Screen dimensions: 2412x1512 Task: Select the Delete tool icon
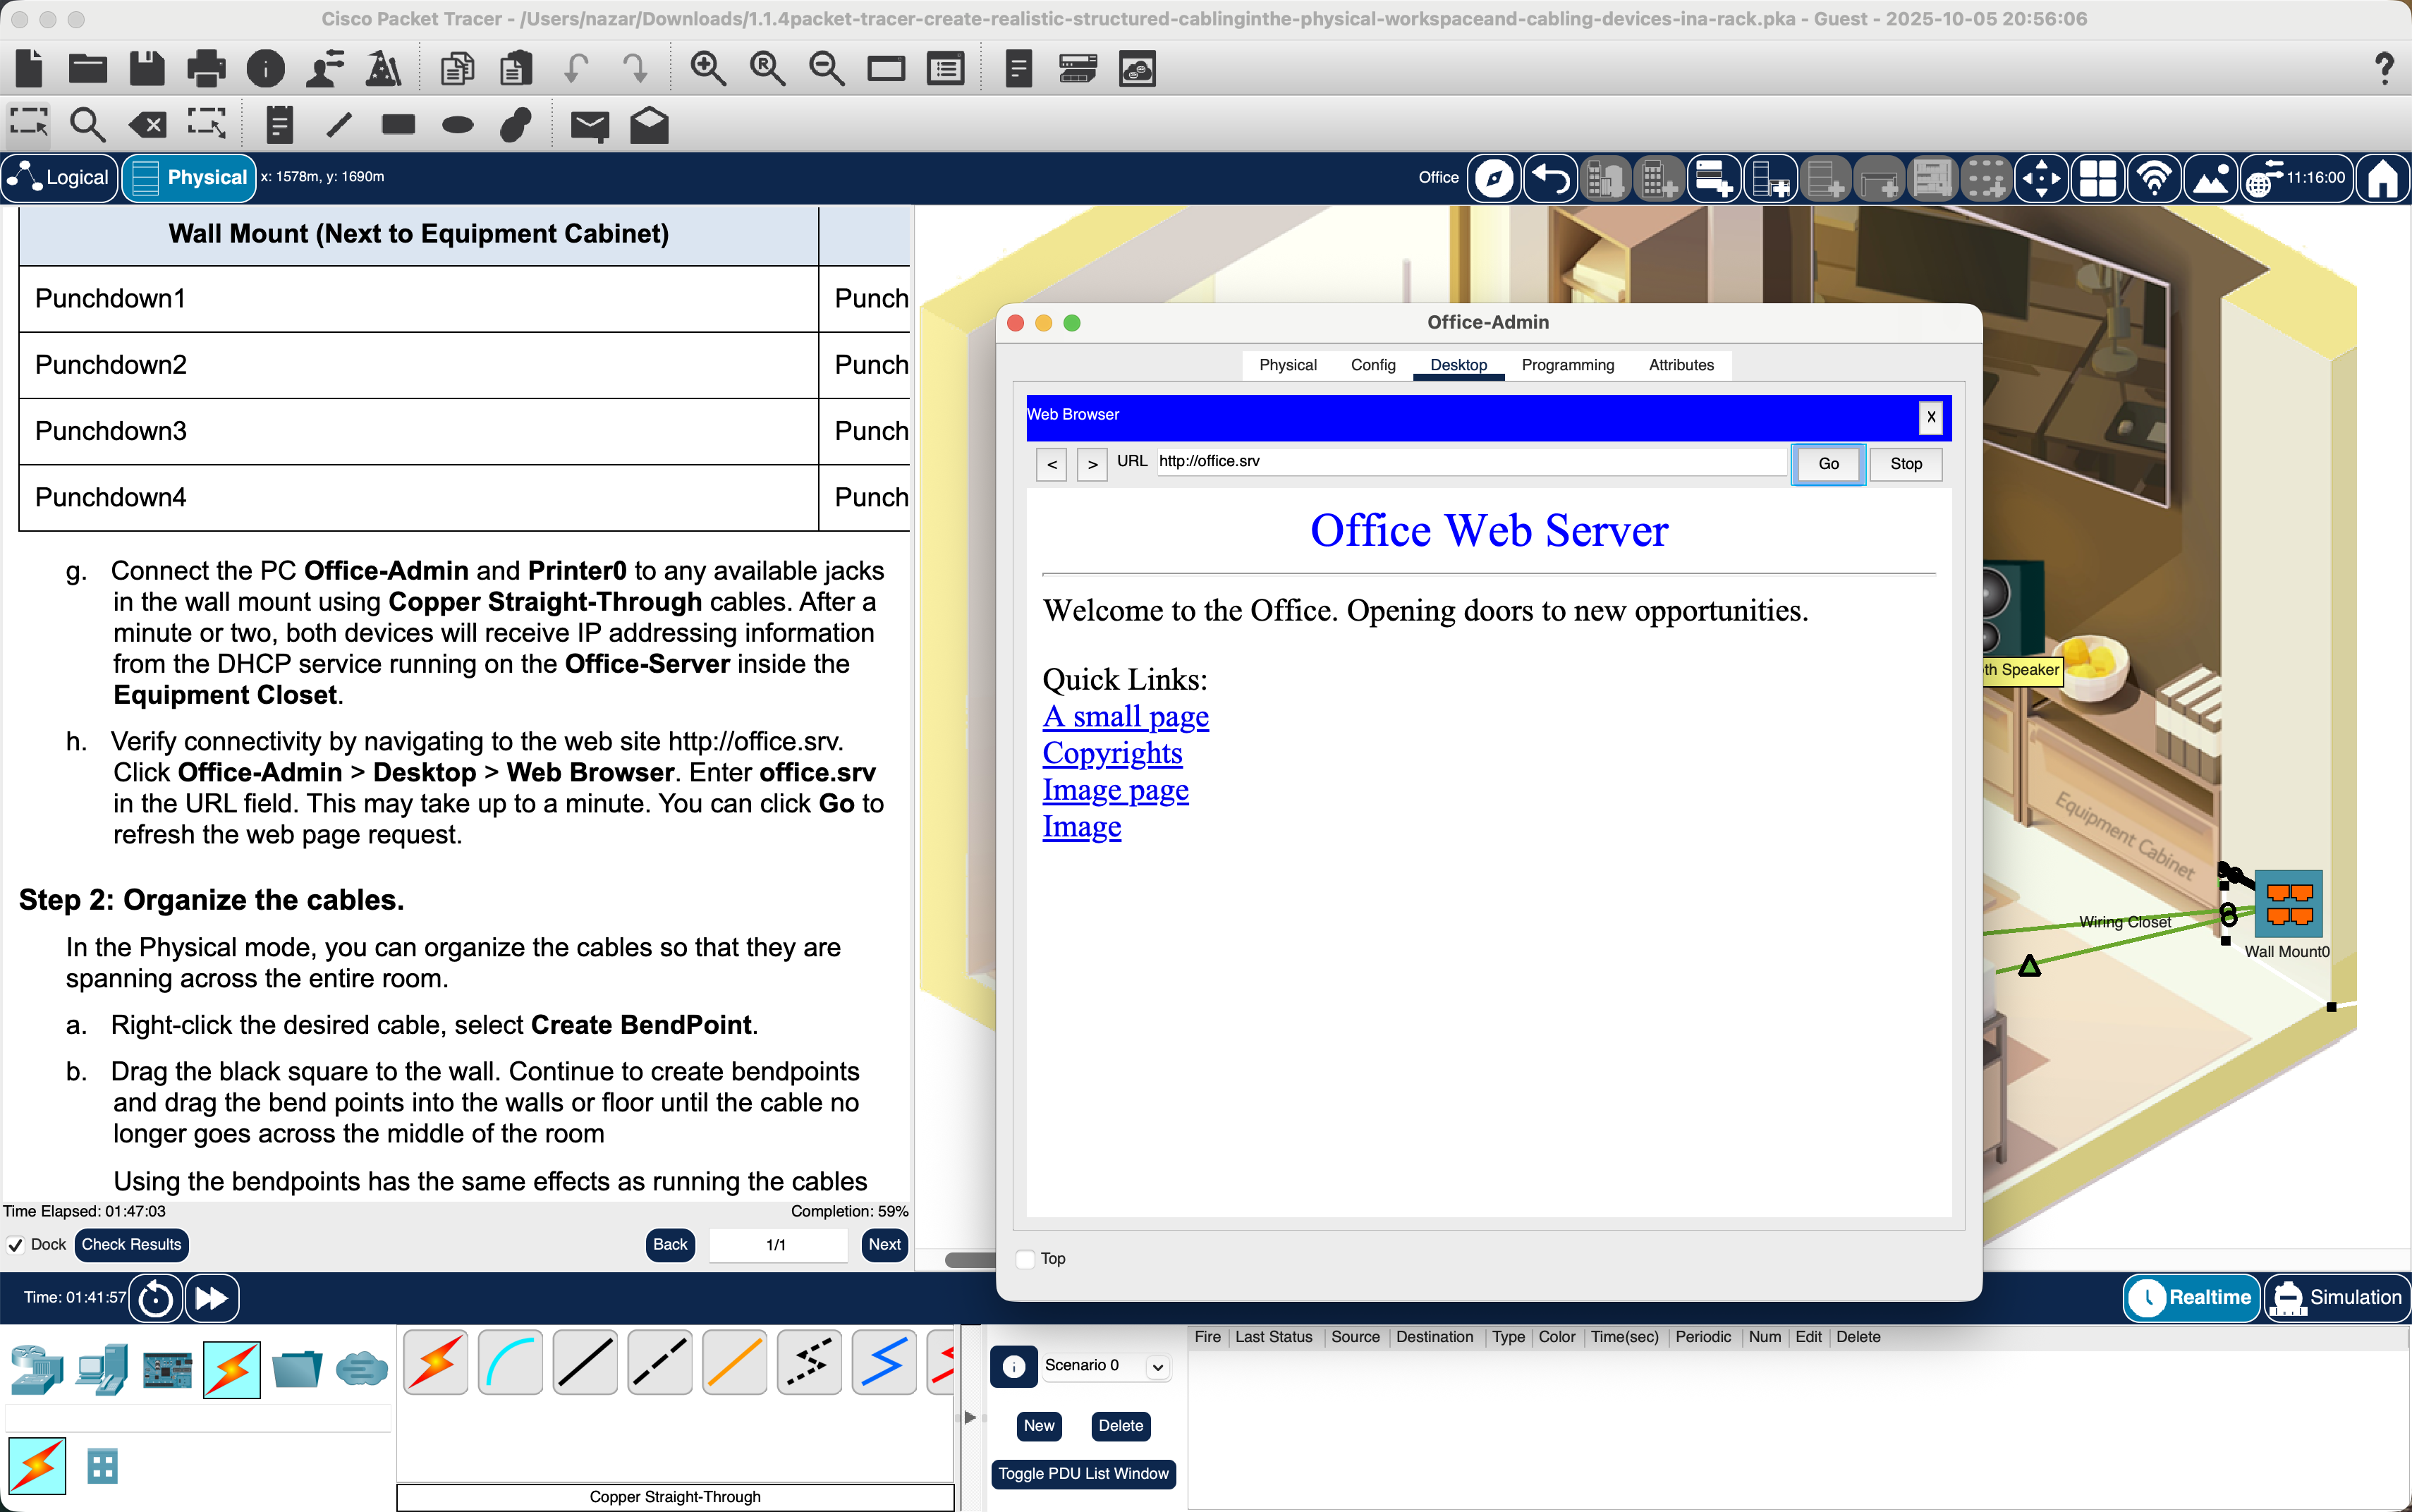pos(147,125)
